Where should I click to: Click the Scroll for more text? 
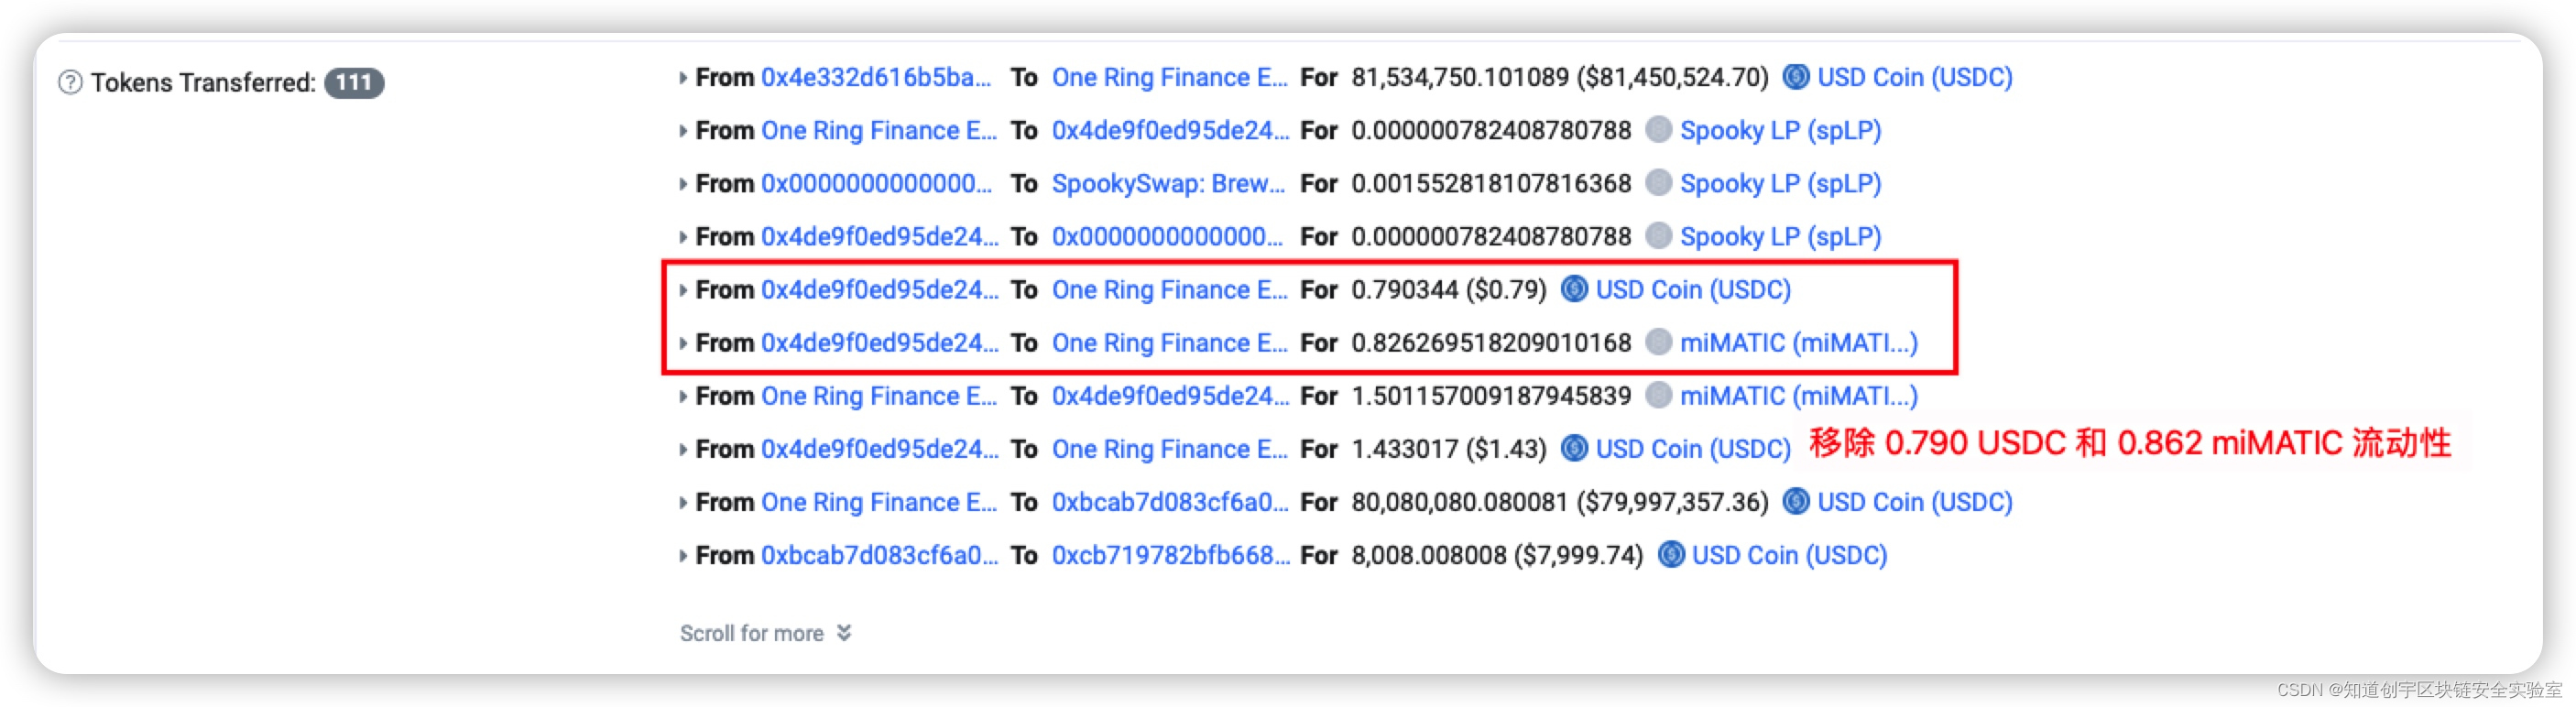pos(751,633)
